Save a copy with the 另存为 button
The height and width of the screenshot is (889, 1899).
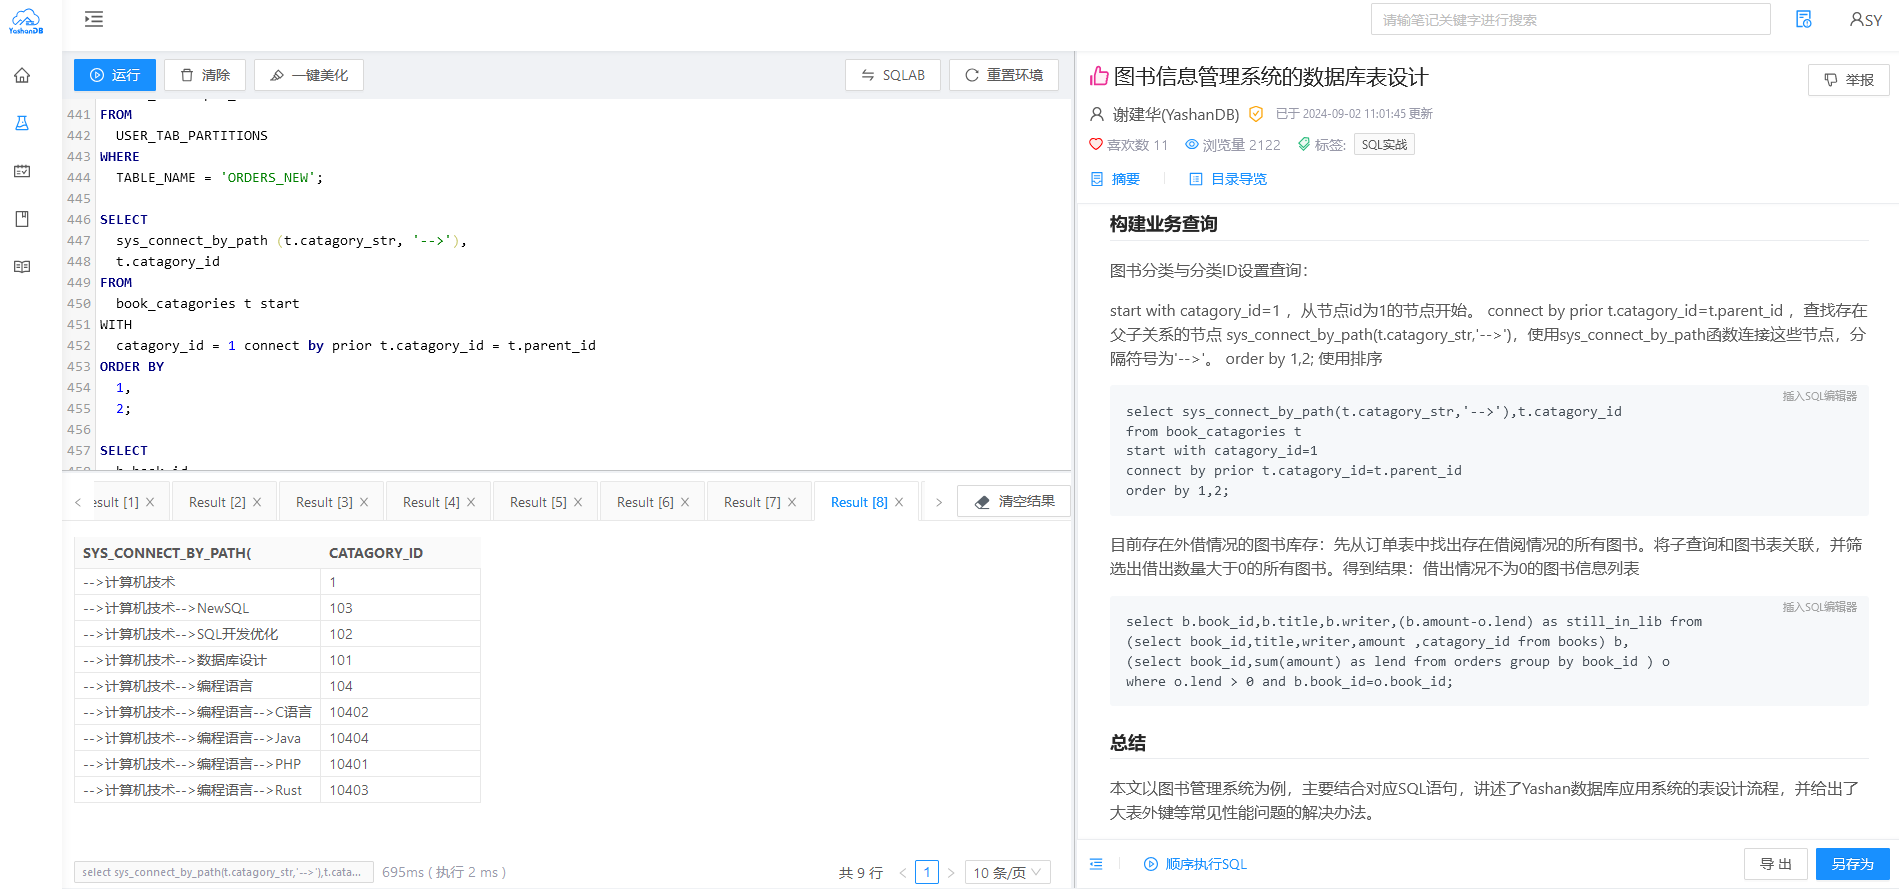click(1853, 864)
